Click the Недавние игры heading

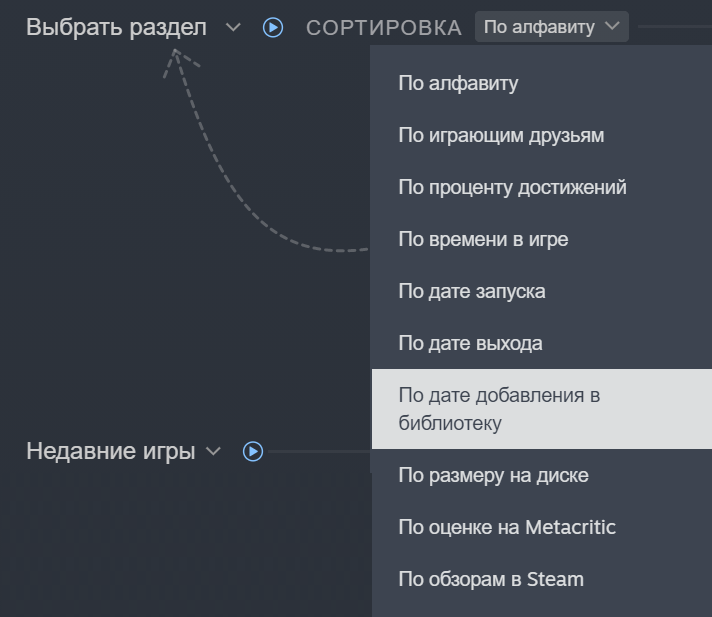(110, 452)
